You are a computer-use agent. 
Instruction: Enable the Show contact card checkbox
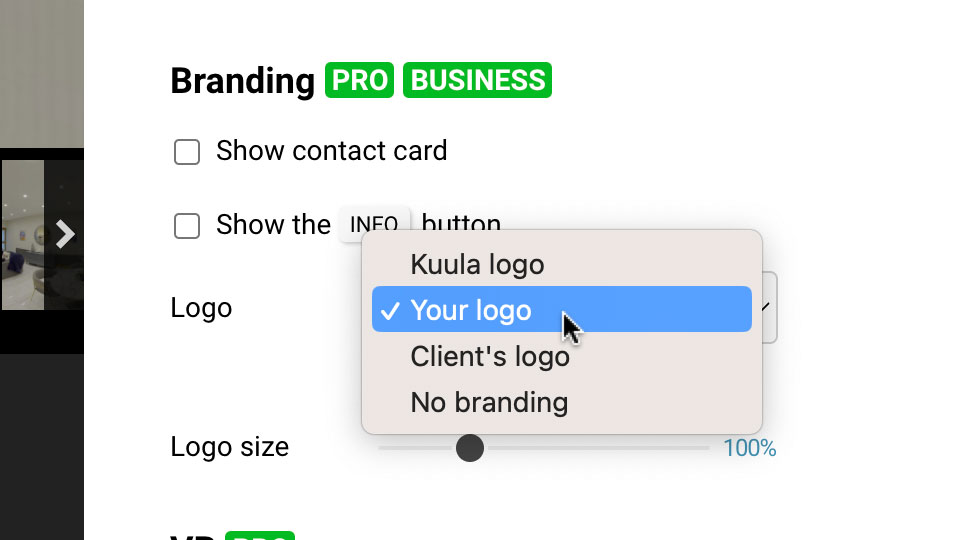click(187, 152)
